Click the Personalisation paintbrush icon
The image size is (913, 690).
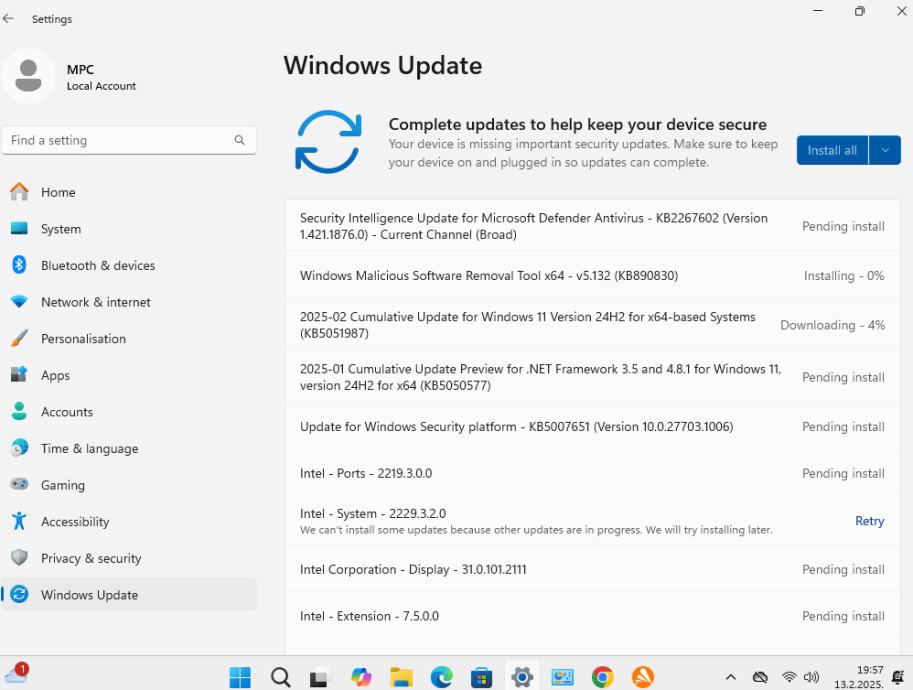[x=19, y=338]
